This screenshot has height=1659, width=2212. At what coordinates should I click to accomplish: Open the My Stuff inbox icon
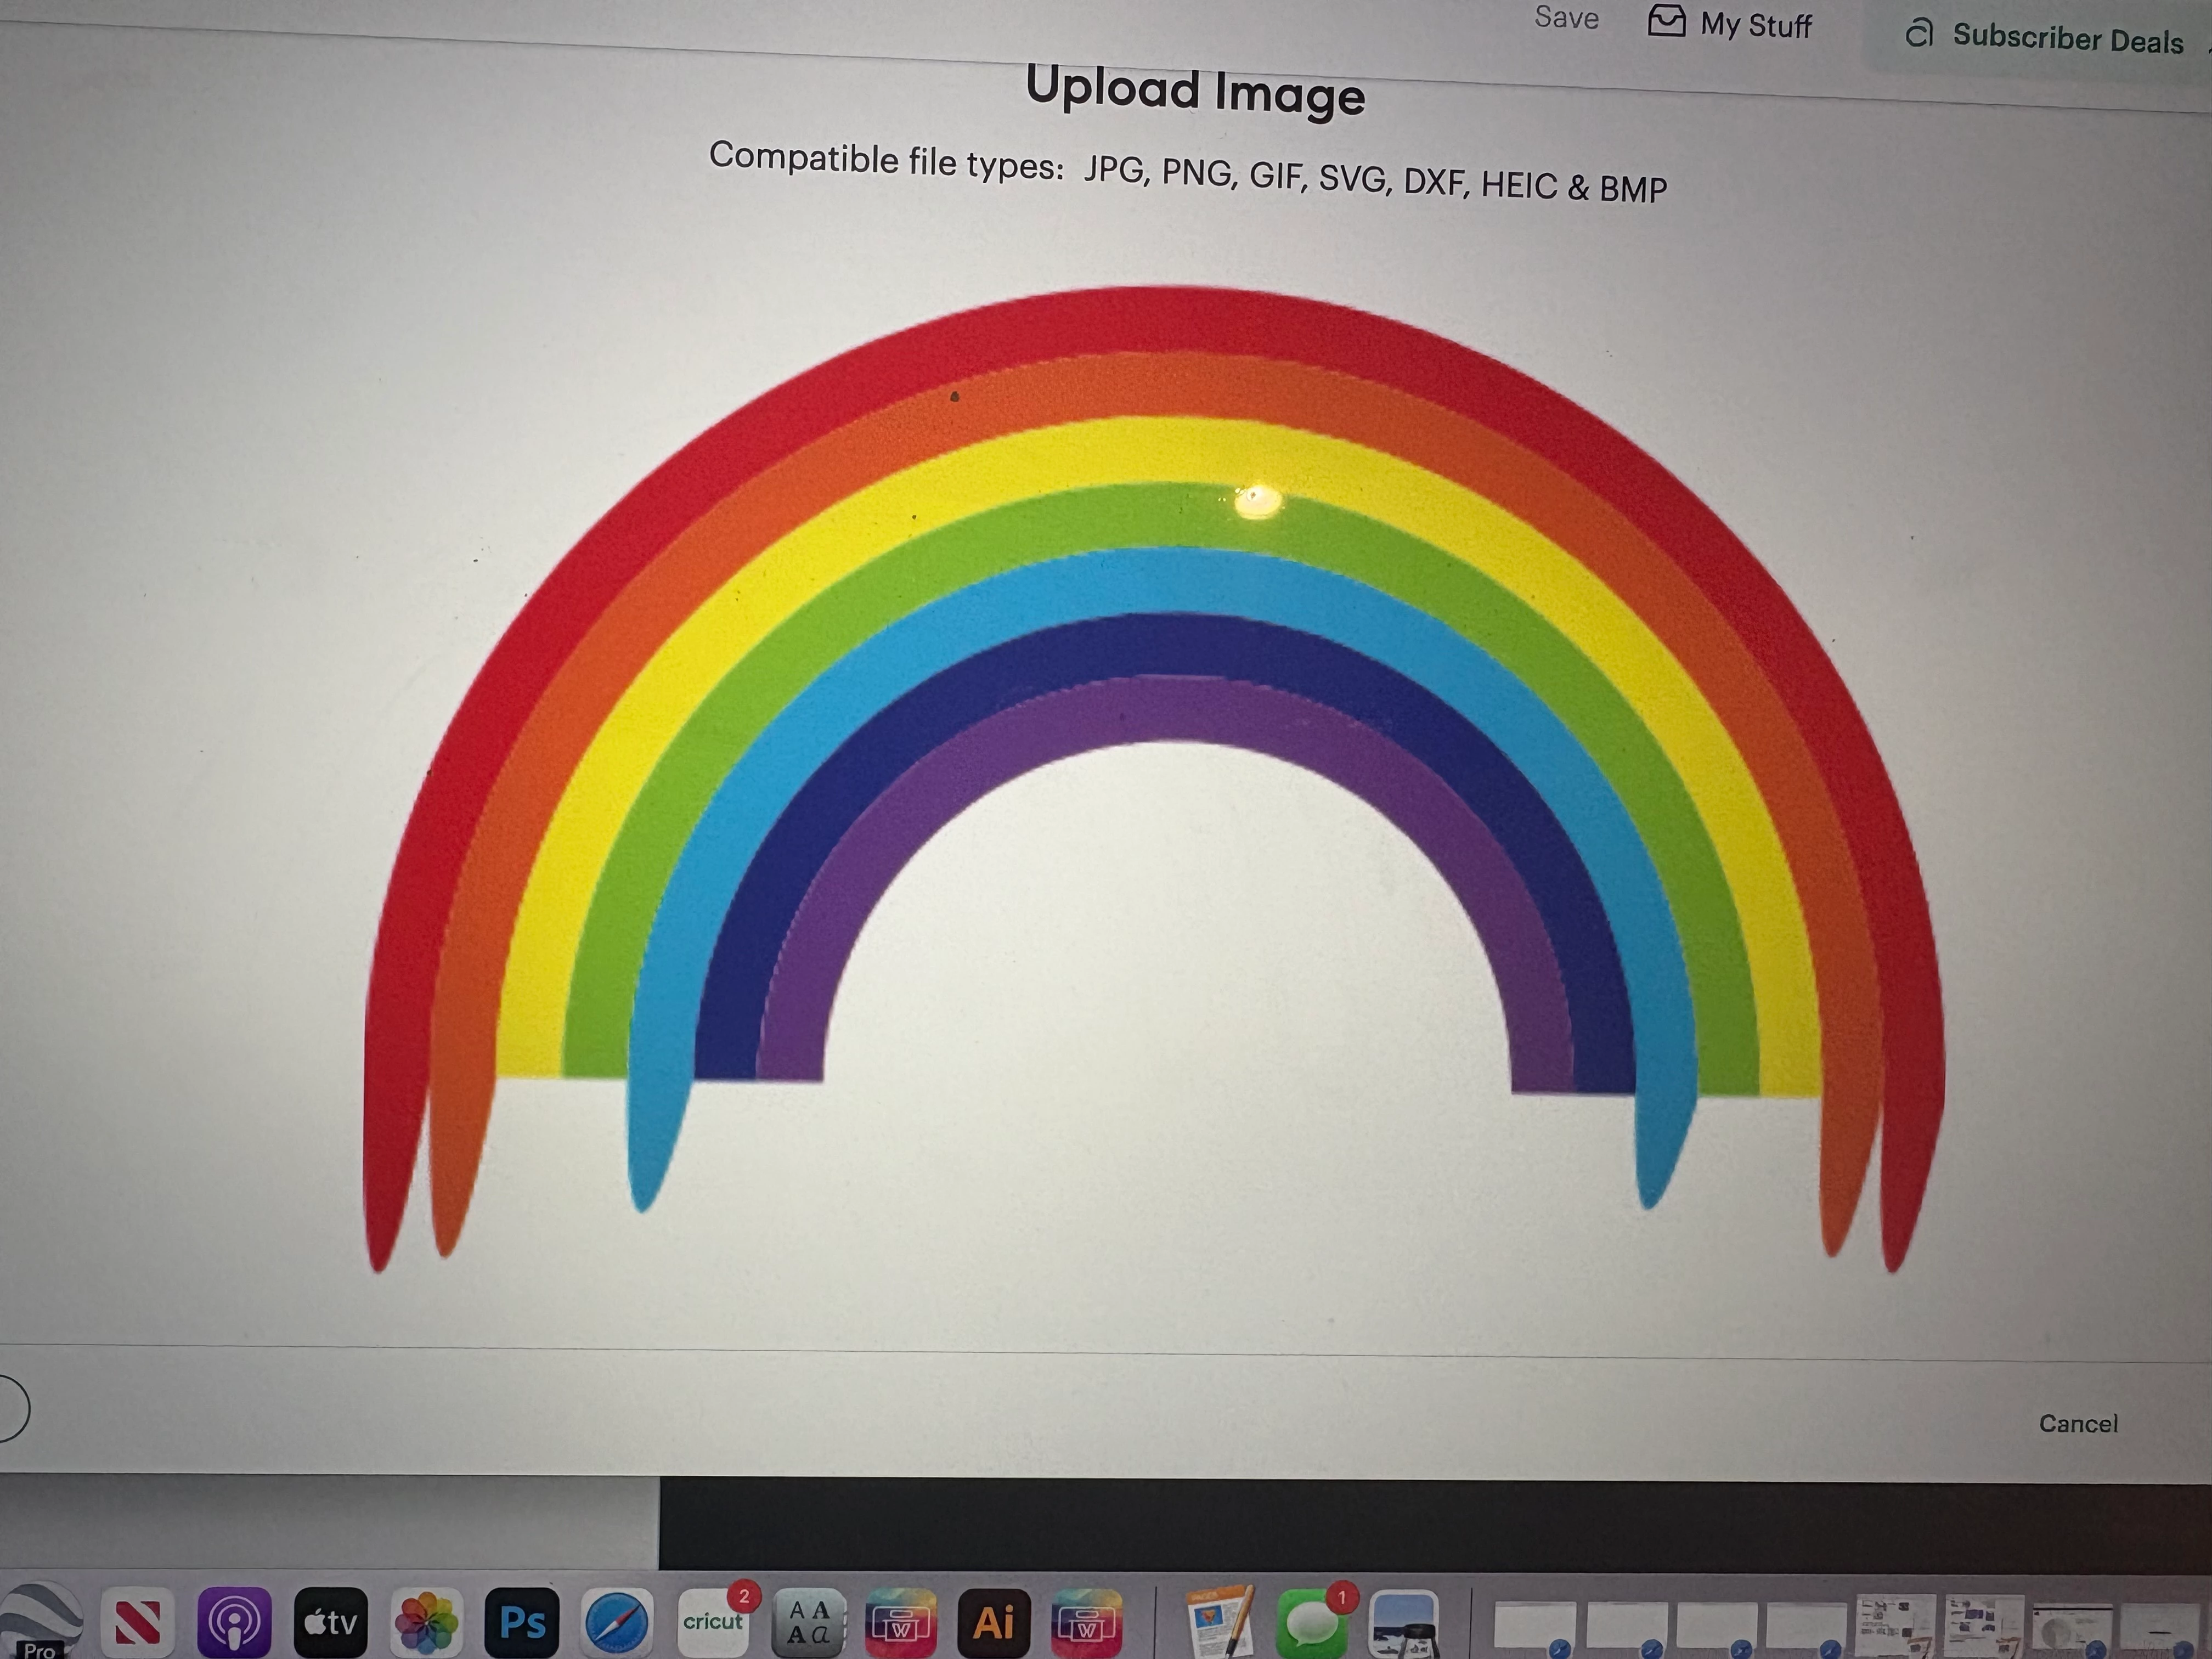click(x=1666, y=21)
